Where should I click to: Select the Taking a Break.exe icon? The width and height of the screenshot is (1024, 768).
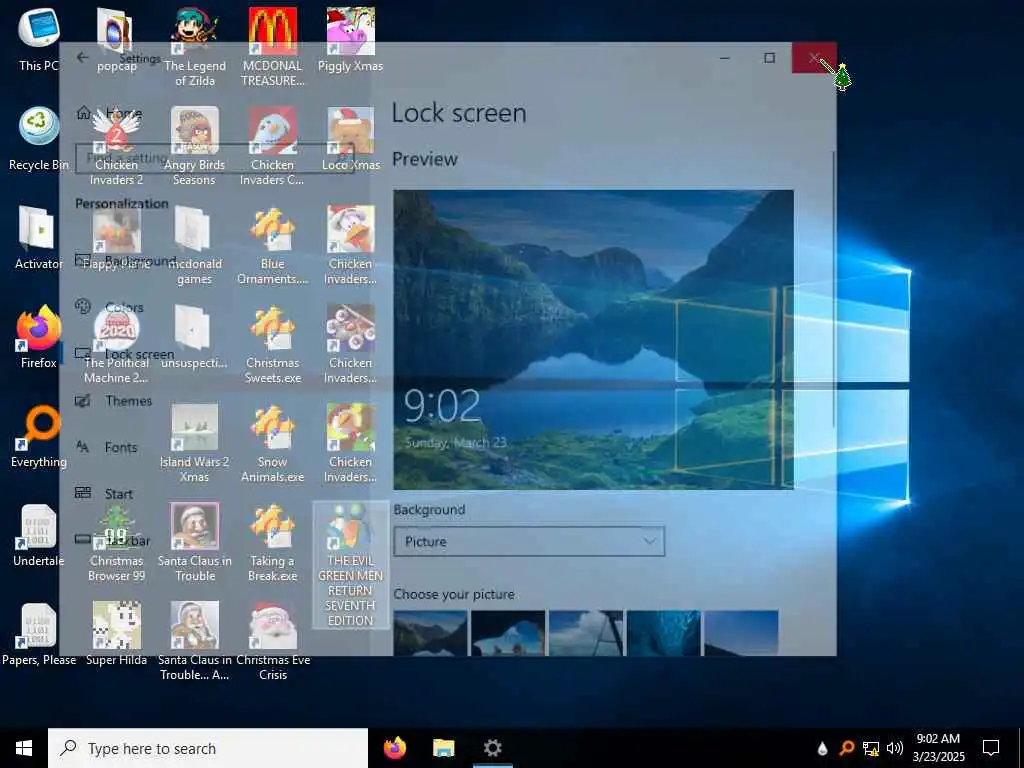(x=273, y=543)
